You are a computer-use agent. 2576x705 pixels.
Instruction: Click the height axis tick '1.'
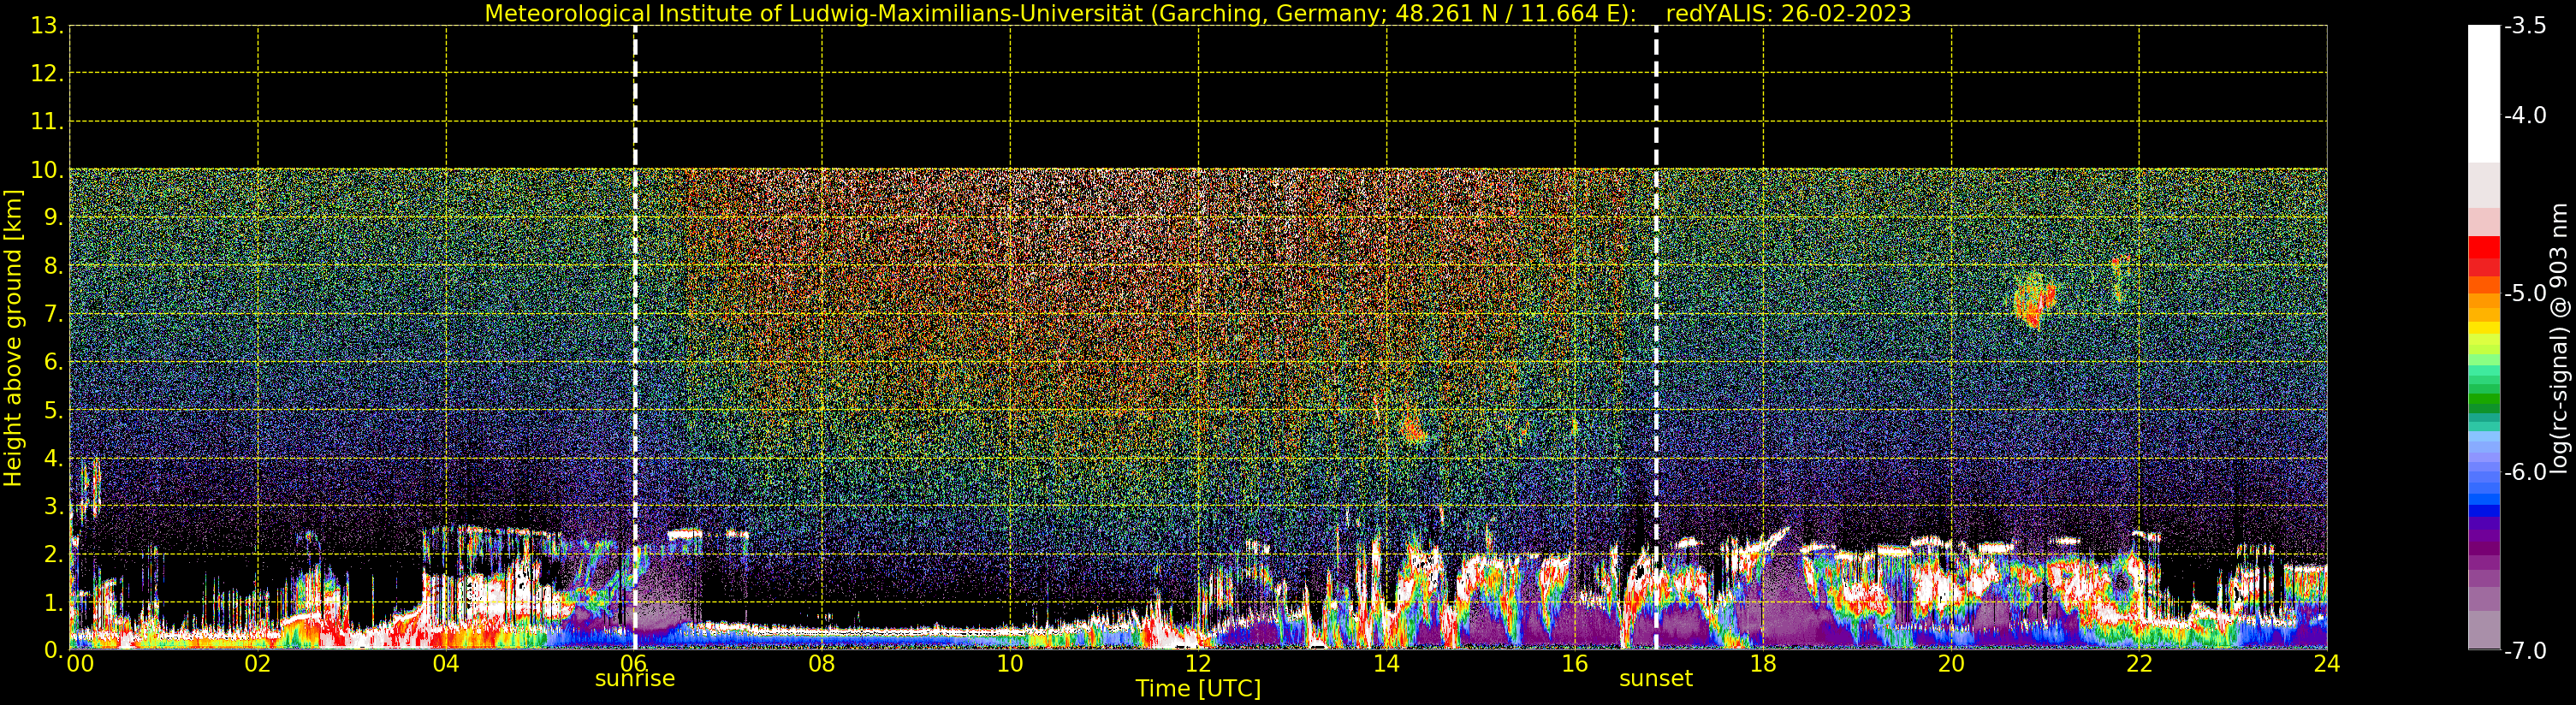tap(53, 602)
